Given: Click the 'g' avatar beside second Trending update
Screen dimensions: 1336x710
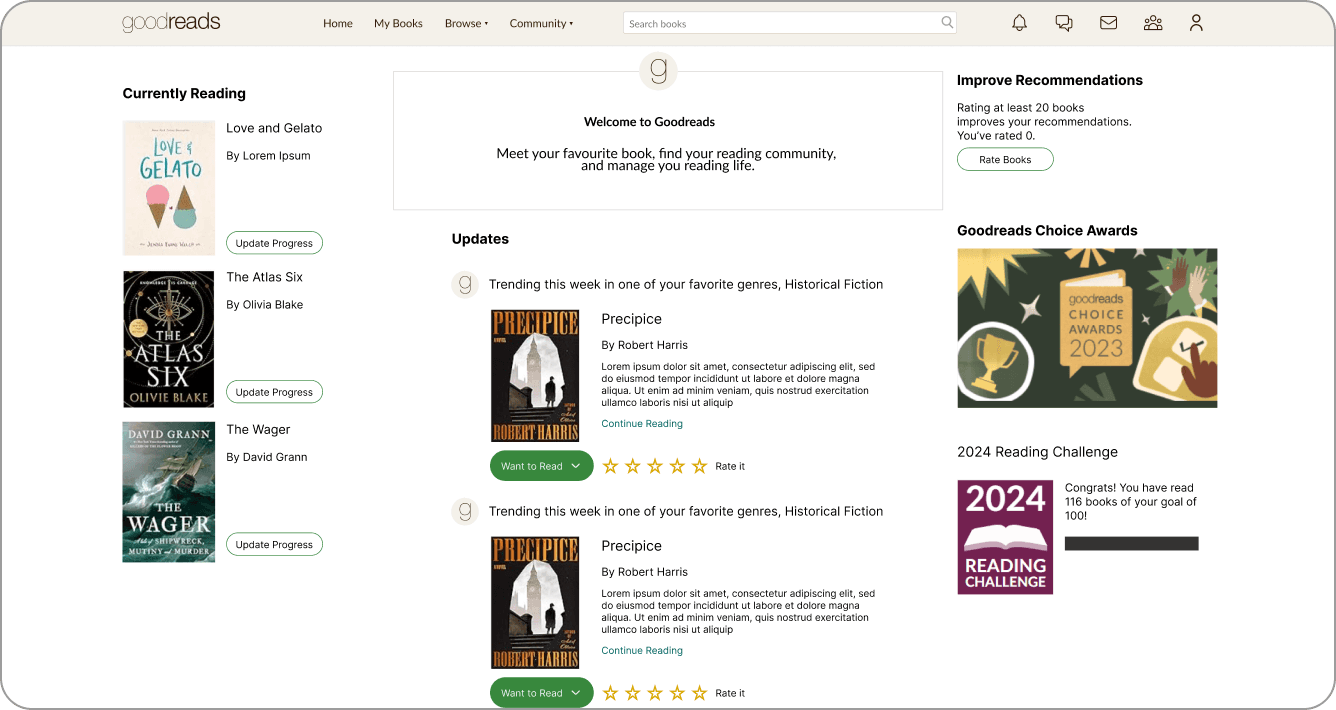Looking at the screenshot, I should [465, 511].
